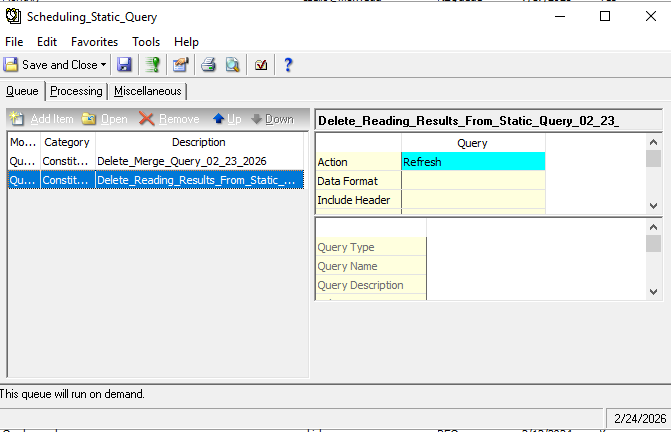Click the upper grid scroll down arrow
The height and width of the screenshot is (432, 671).
(x=653, y=206)
